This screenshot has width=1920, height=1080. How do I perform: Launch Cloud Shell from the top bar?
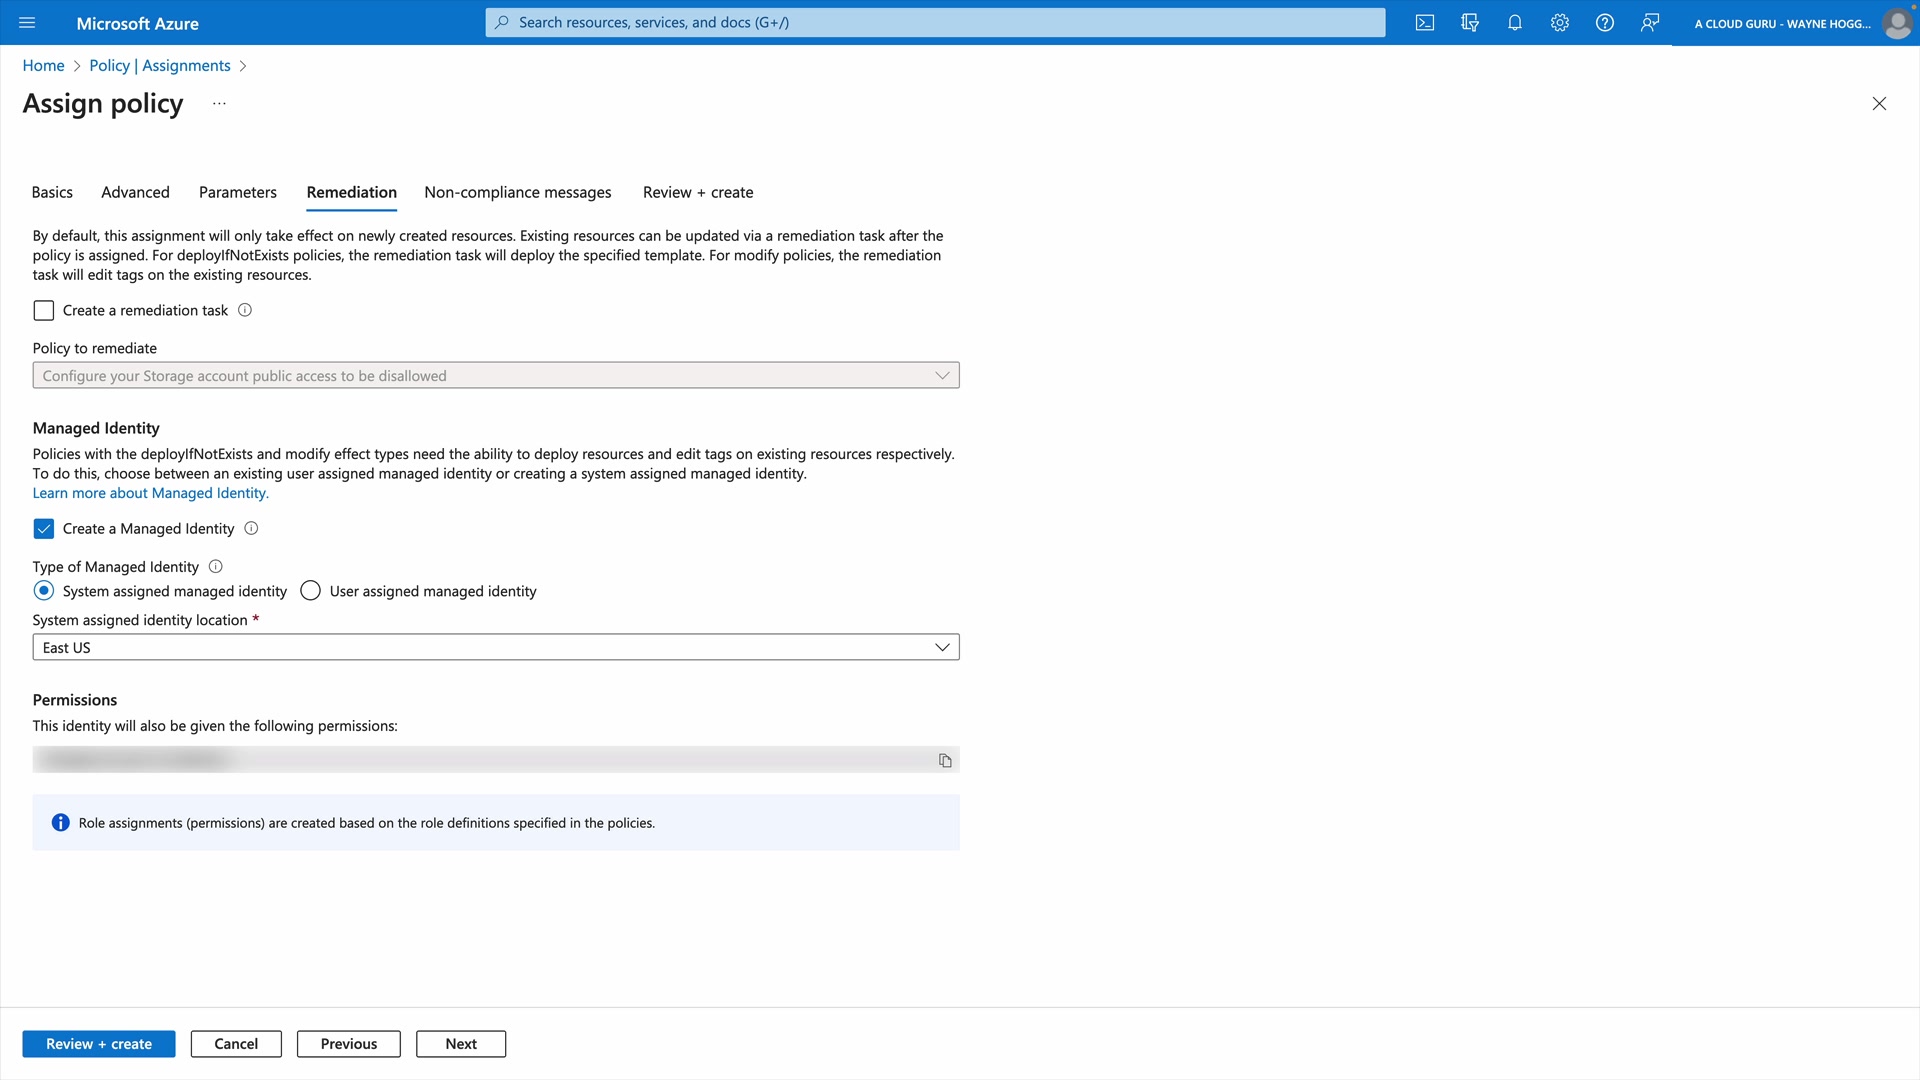coord(1425,23)
